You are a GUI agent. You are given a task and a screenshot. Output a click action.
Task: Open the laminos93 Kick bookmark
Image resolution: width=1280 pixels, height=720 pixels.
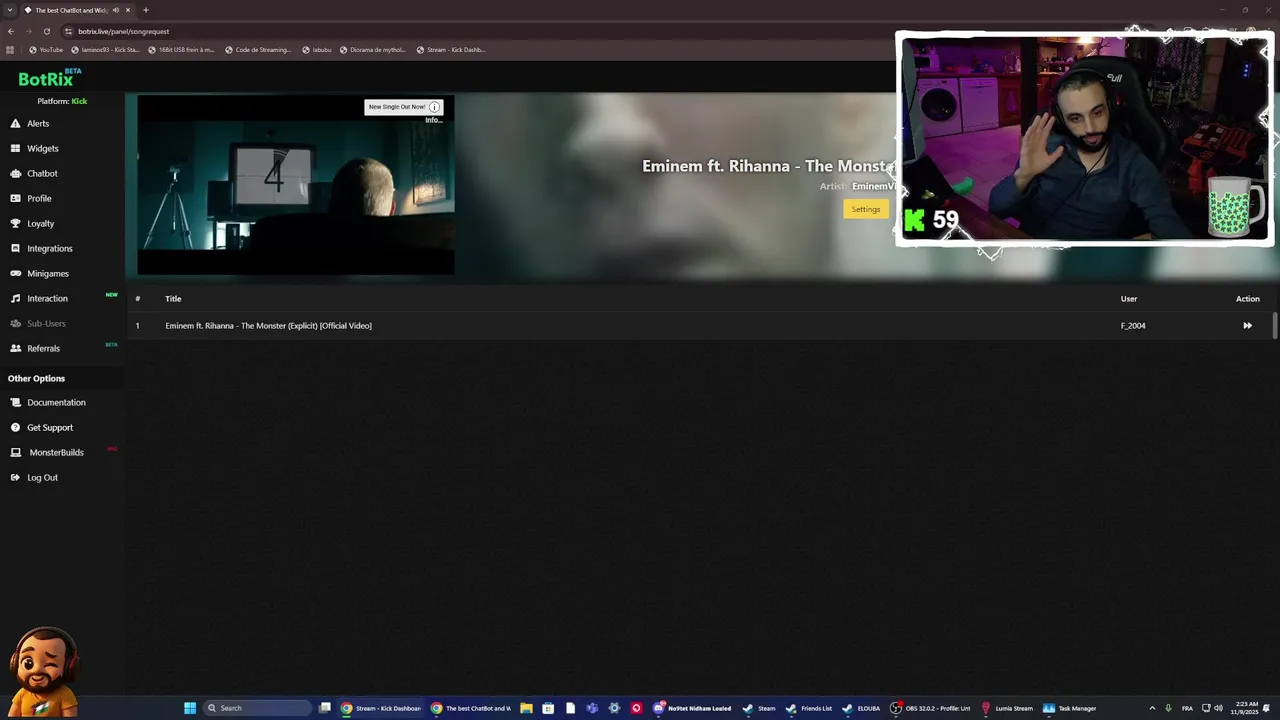105,50
